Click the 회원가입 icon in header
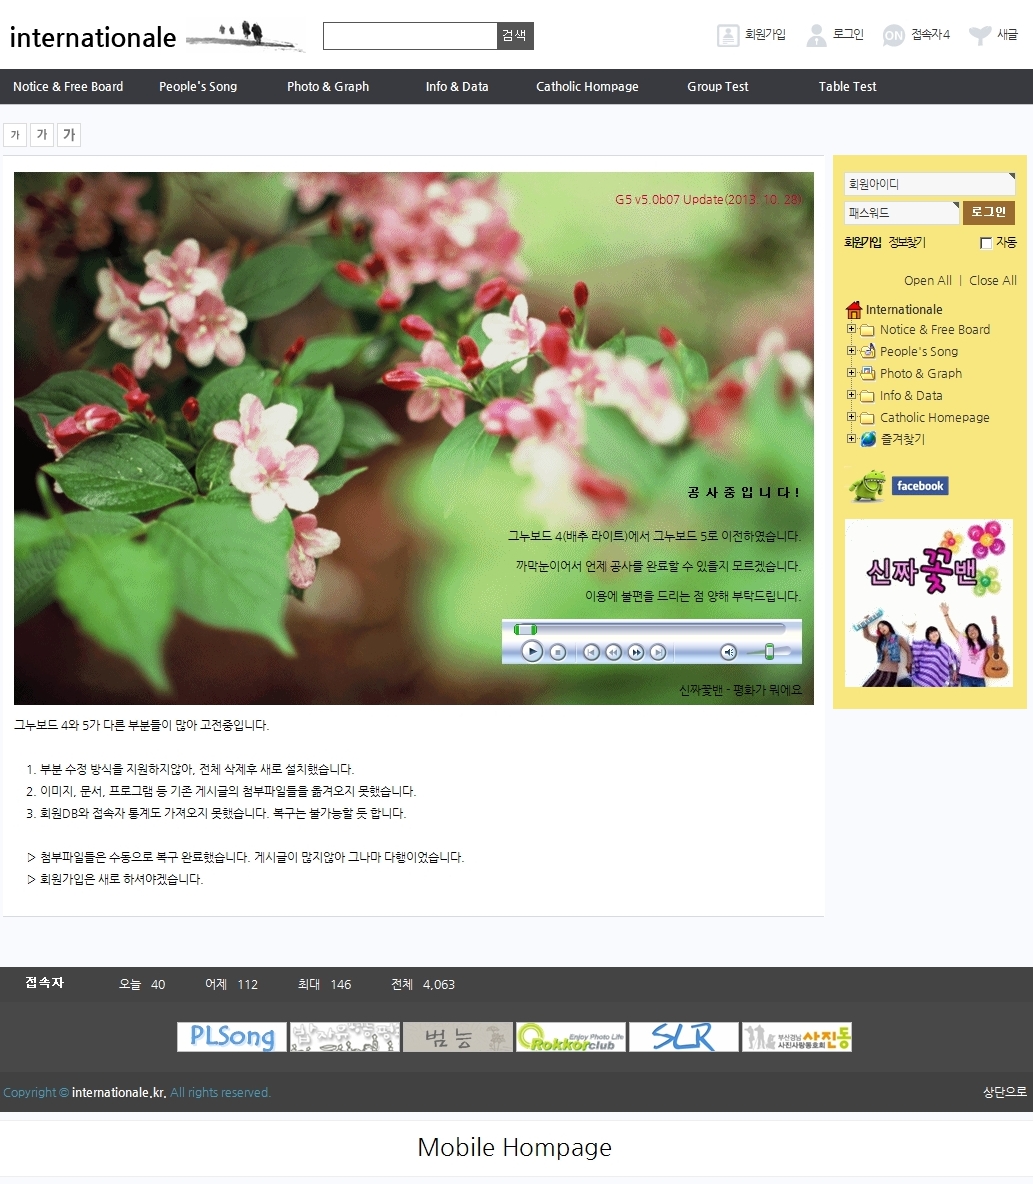This screenshot has height=1184, width=1033. (728, 35)
